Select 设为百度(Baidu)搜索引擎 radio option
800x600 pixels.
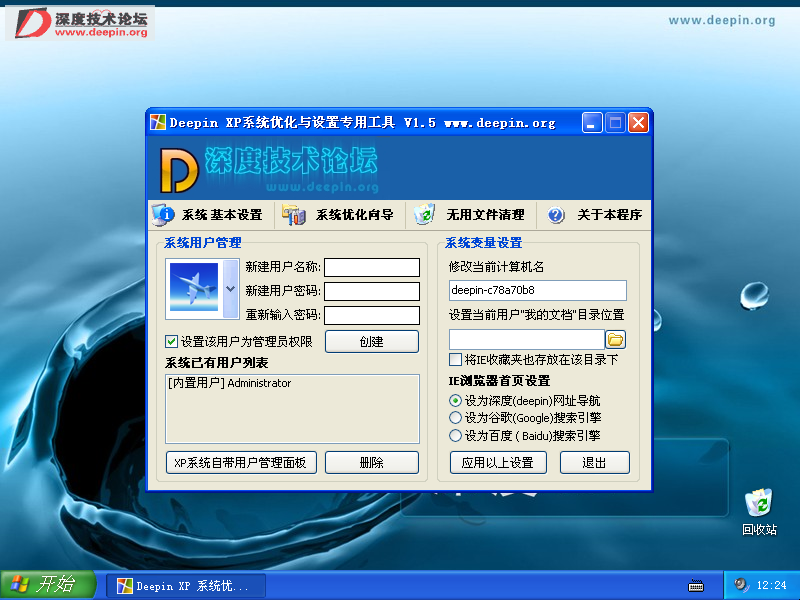(x=455, y=436)
